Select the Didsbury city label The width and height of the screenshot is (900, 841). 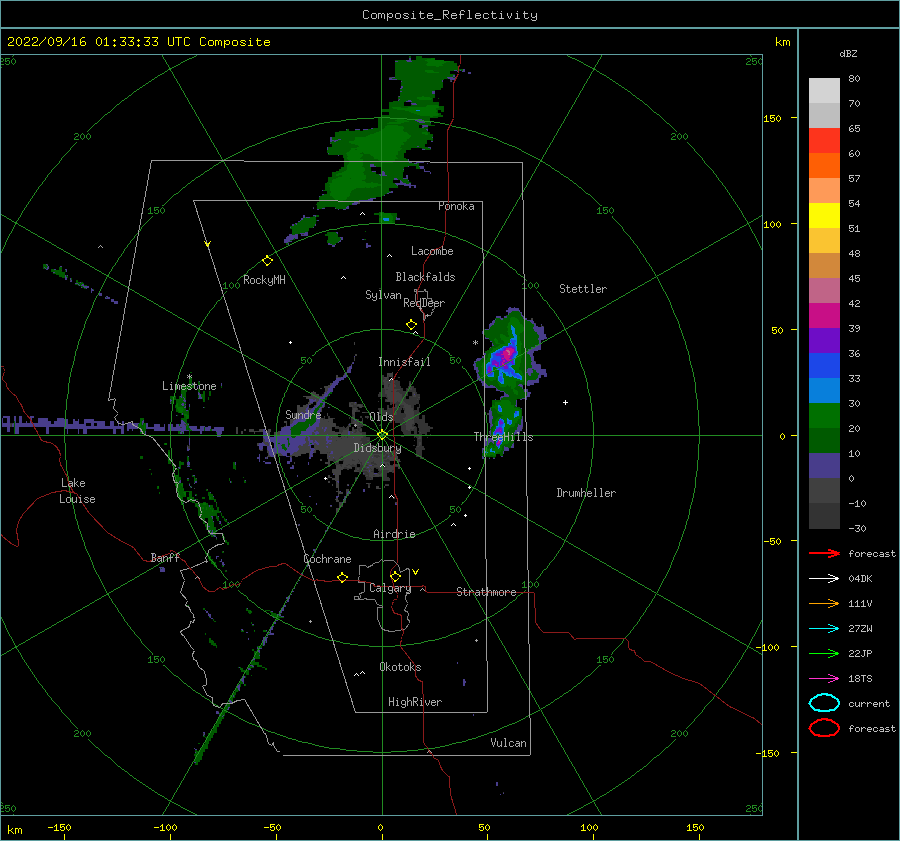[x=377, y=448]
